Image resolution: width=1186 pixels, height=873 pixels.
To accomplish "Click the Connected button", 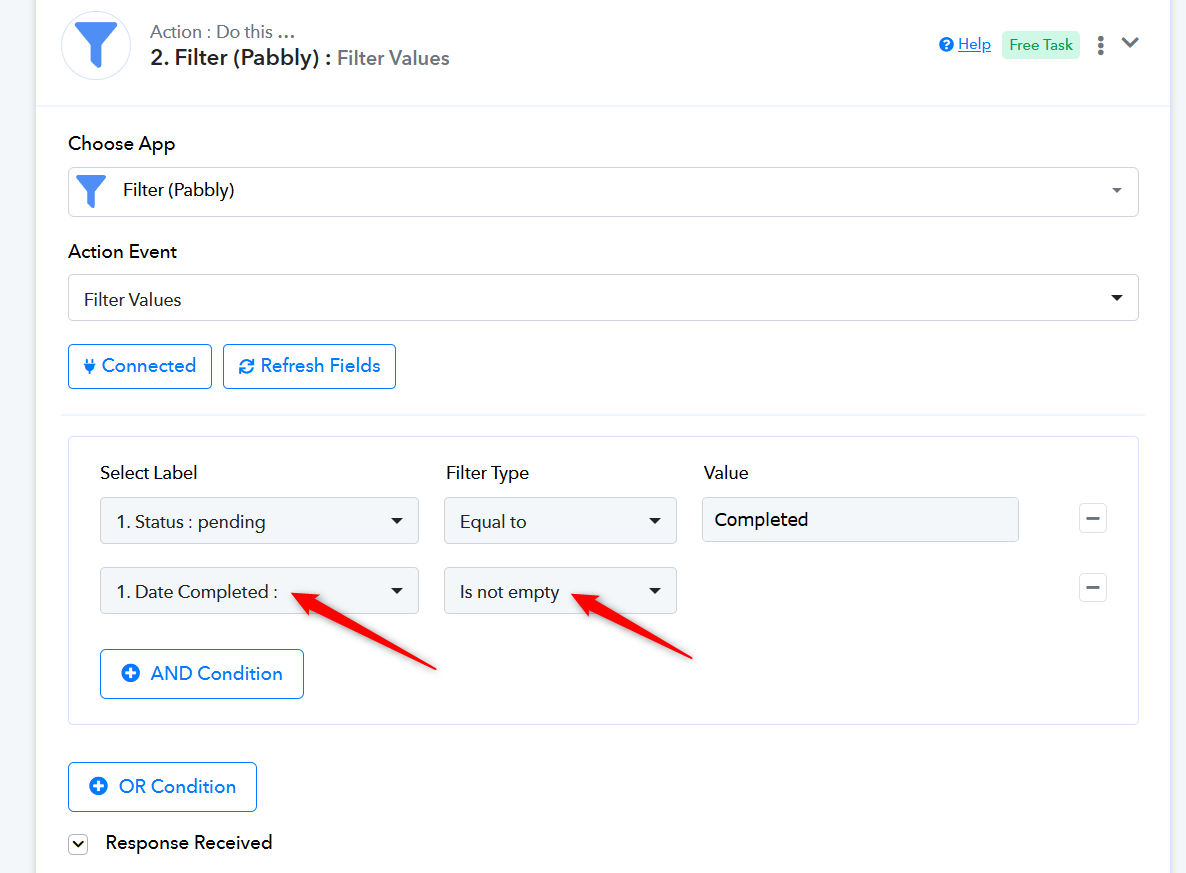I will coord(140,366).
